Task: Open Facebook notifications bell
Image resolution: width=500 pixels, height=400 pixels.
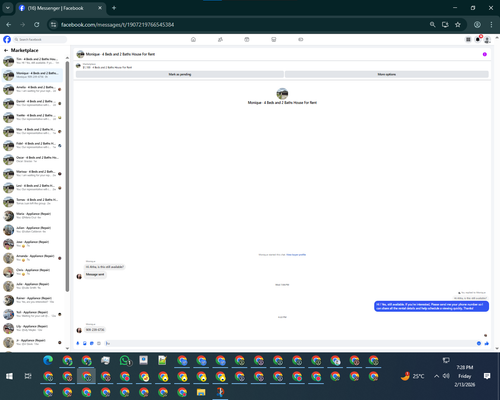Action: click(478, 40)
